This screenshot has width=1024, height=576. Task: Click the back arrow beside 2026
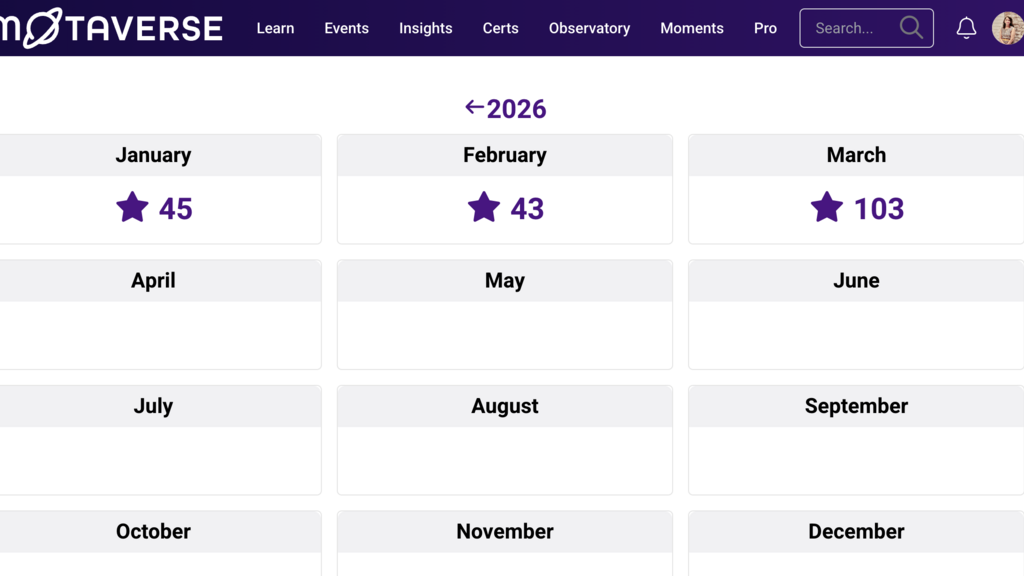pos(474,108)
